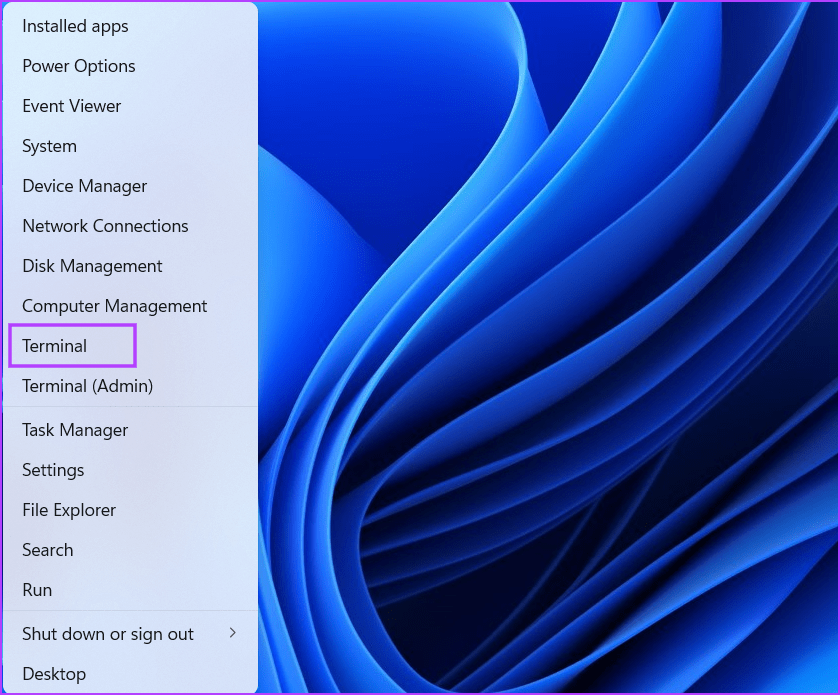Open File Explorer from the menu
This screenshot has width=840, height=695.
click(69, 510)
